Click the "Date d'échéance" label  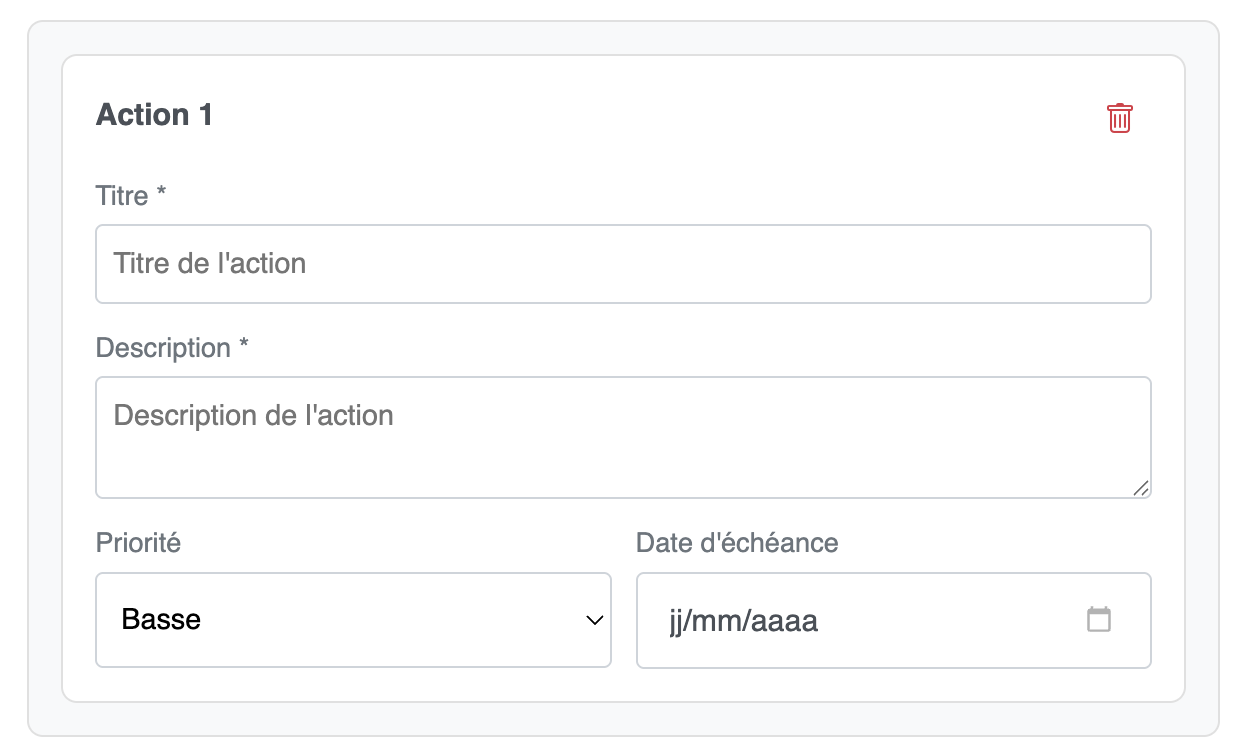737,542
